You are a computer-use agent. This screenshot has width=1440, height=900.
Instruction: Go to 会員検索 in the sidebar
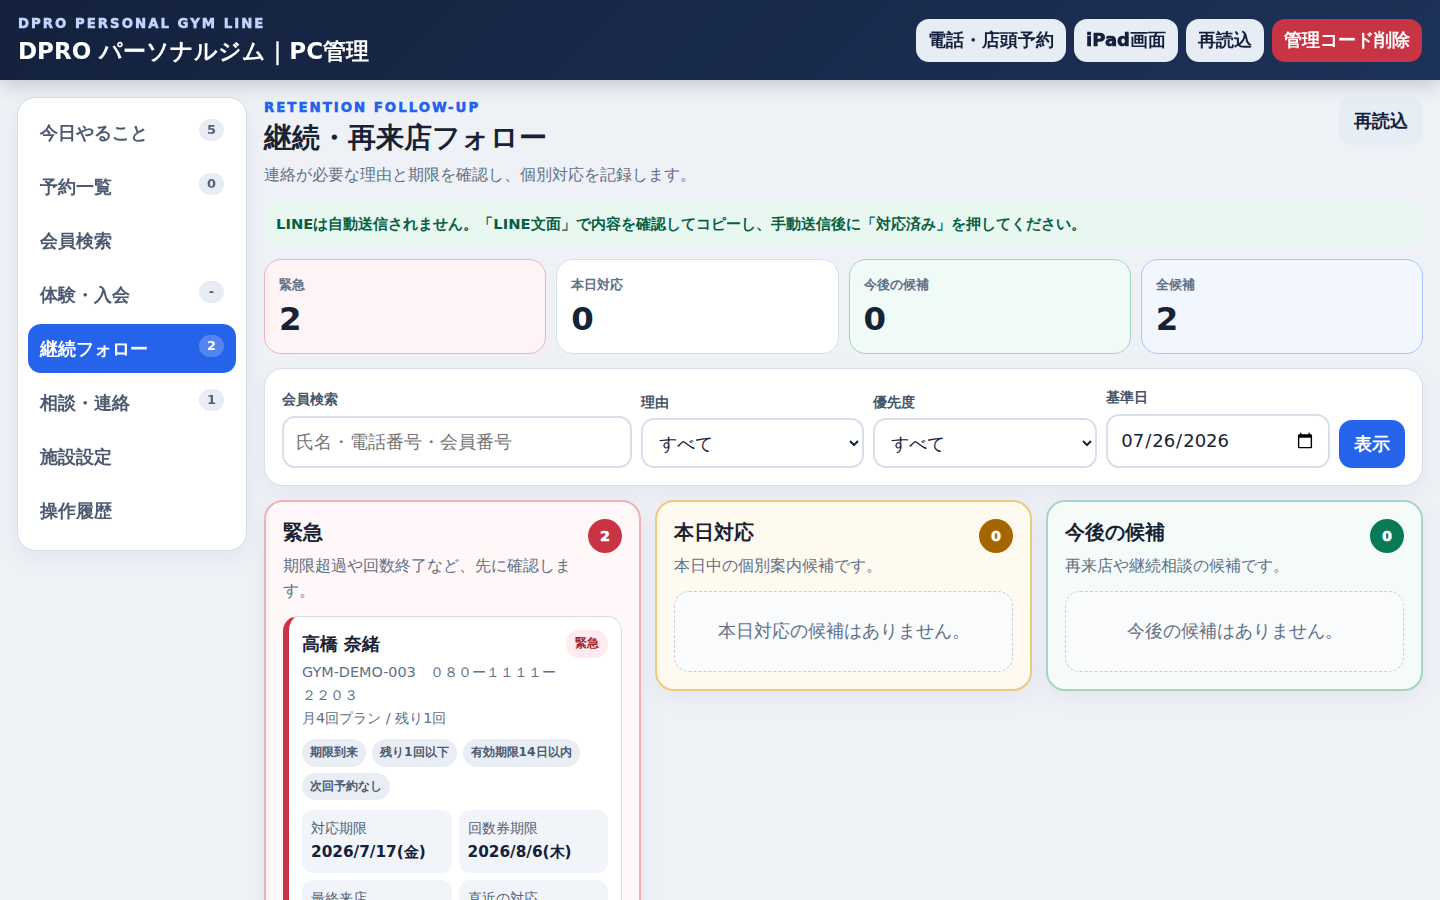(132, 240)
